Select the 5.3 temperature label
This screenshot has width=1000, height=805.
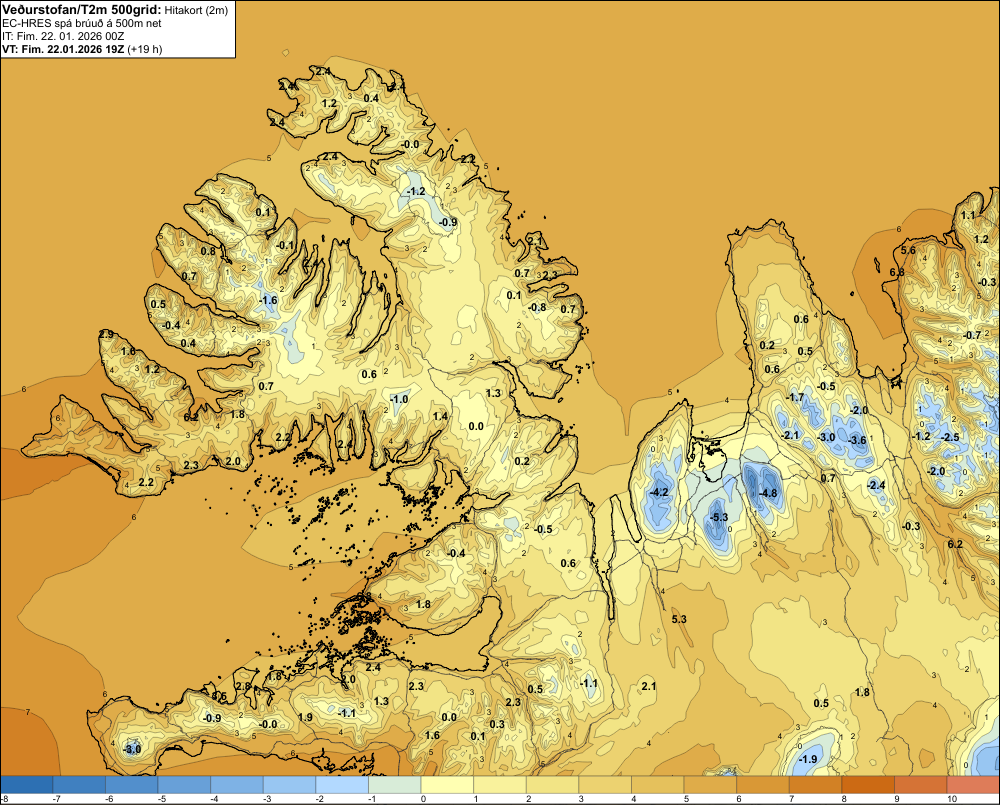(679, 619)
